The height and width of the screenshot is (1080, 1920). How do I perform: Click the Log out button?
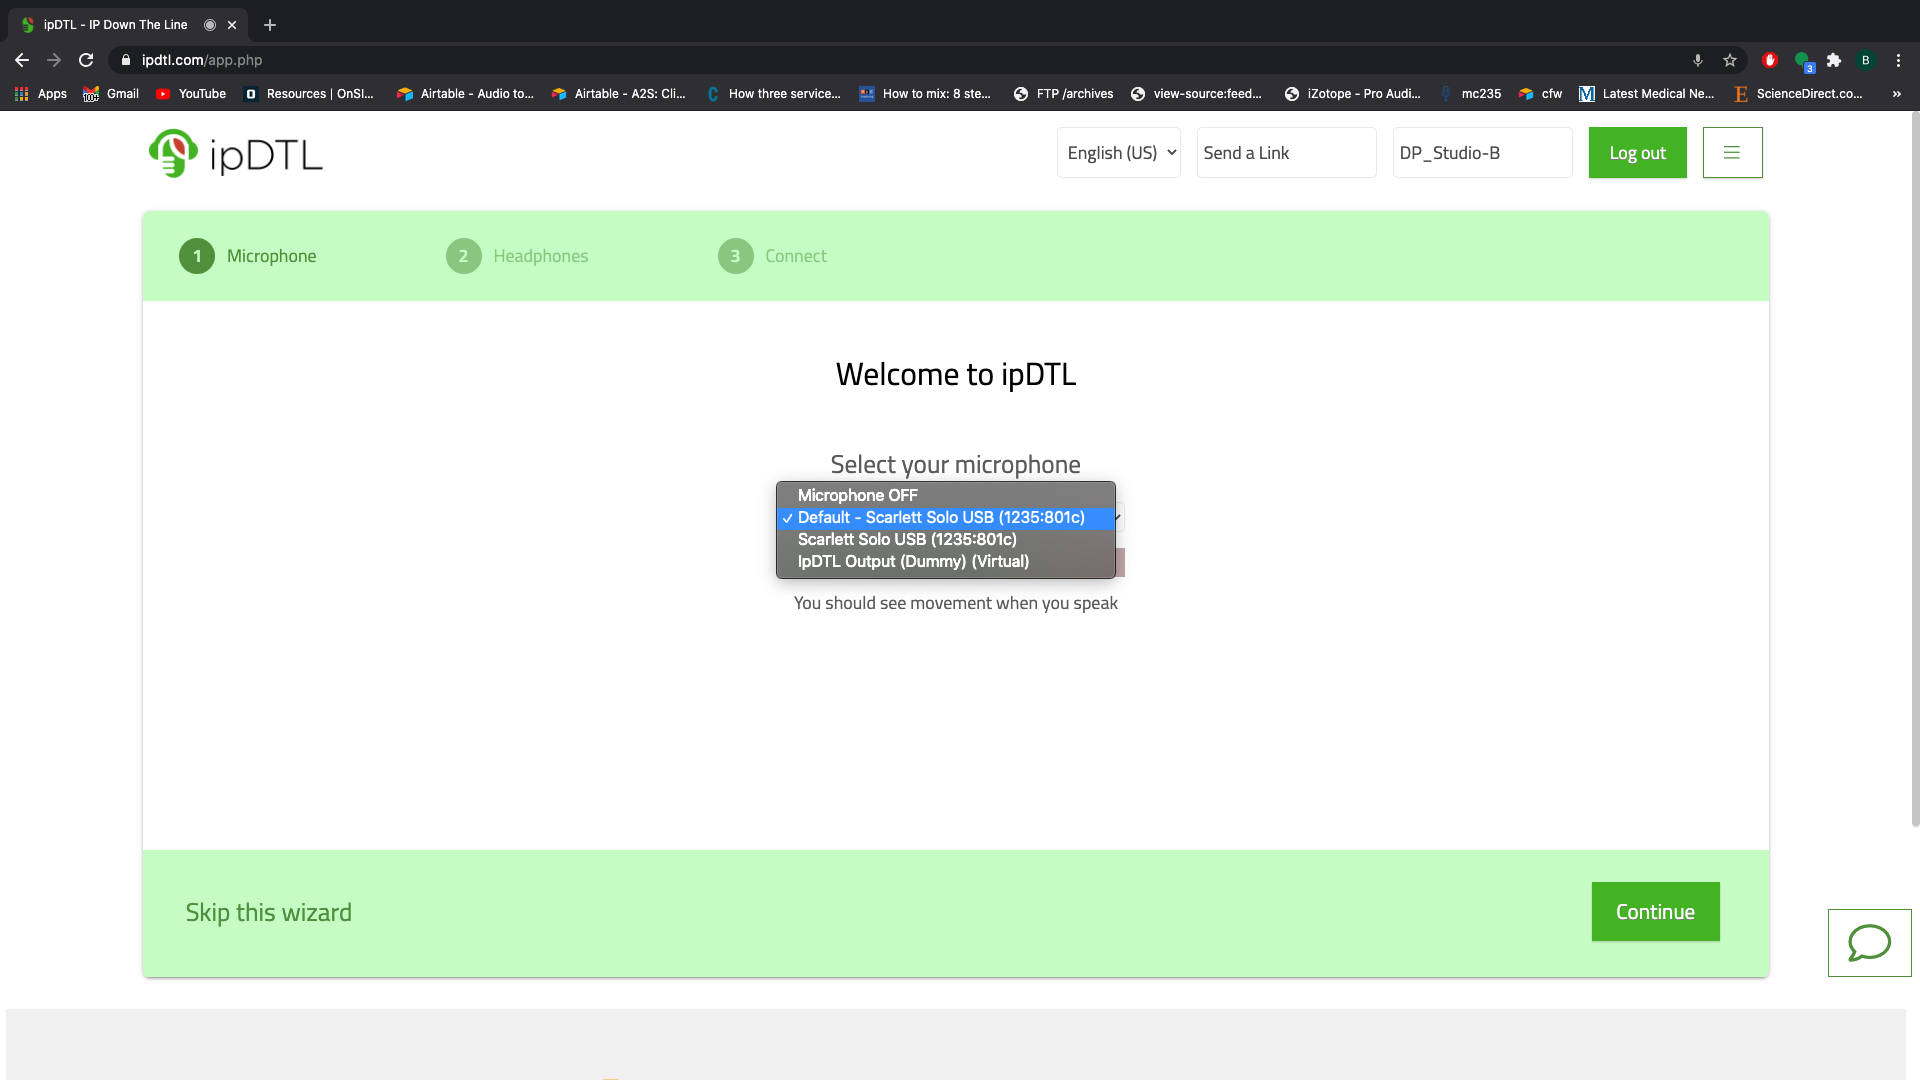click(x=1637, y=153)
